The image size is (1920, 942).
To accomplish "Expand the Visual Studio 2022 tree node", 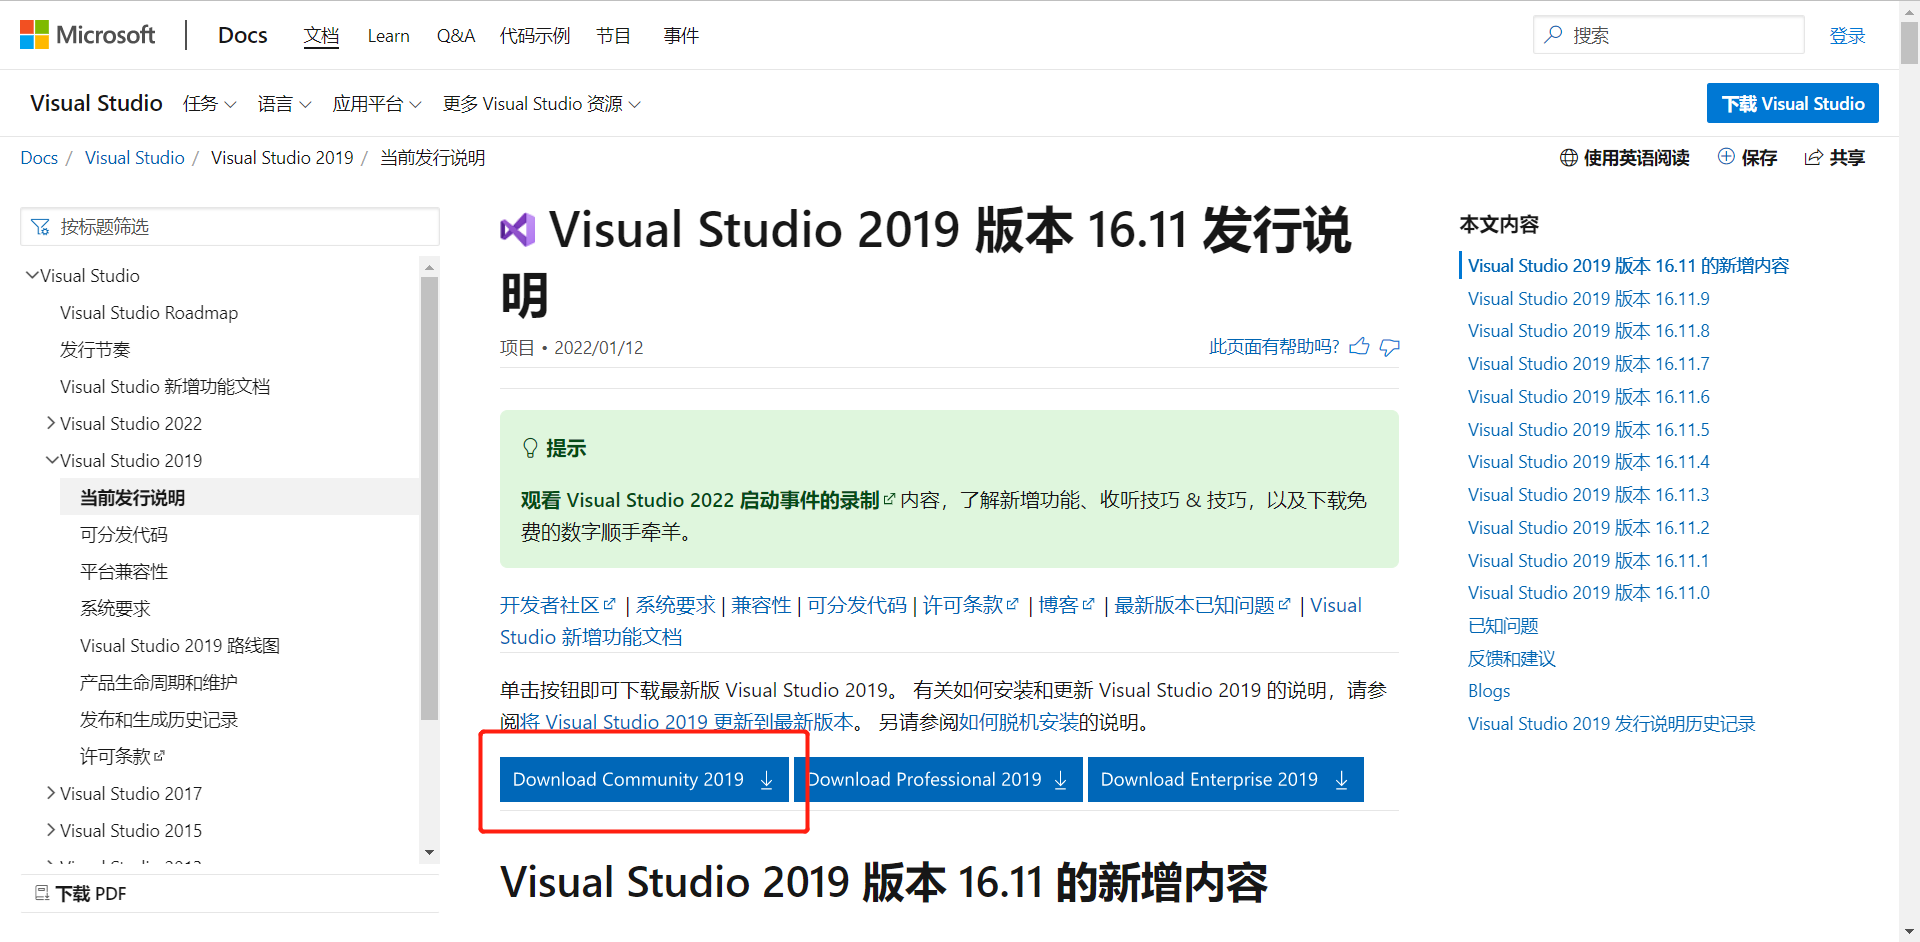I will (x=51, y=423).
